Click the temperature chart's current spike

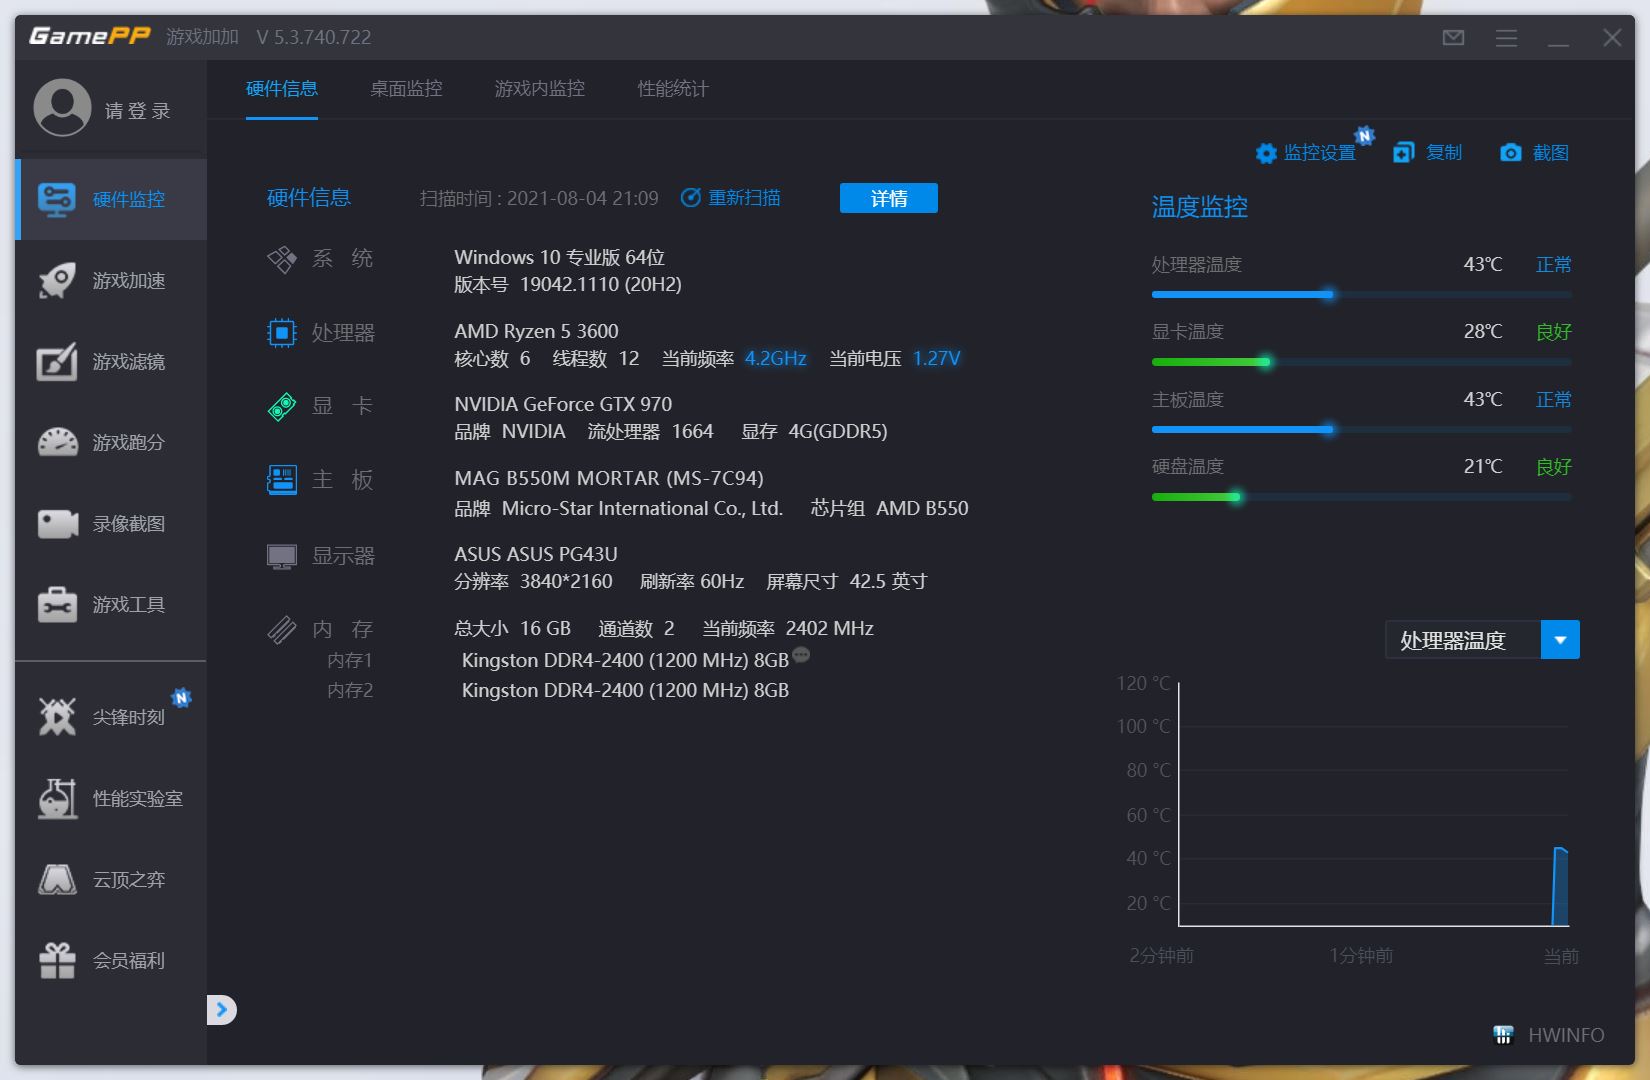pos(1560,887)
